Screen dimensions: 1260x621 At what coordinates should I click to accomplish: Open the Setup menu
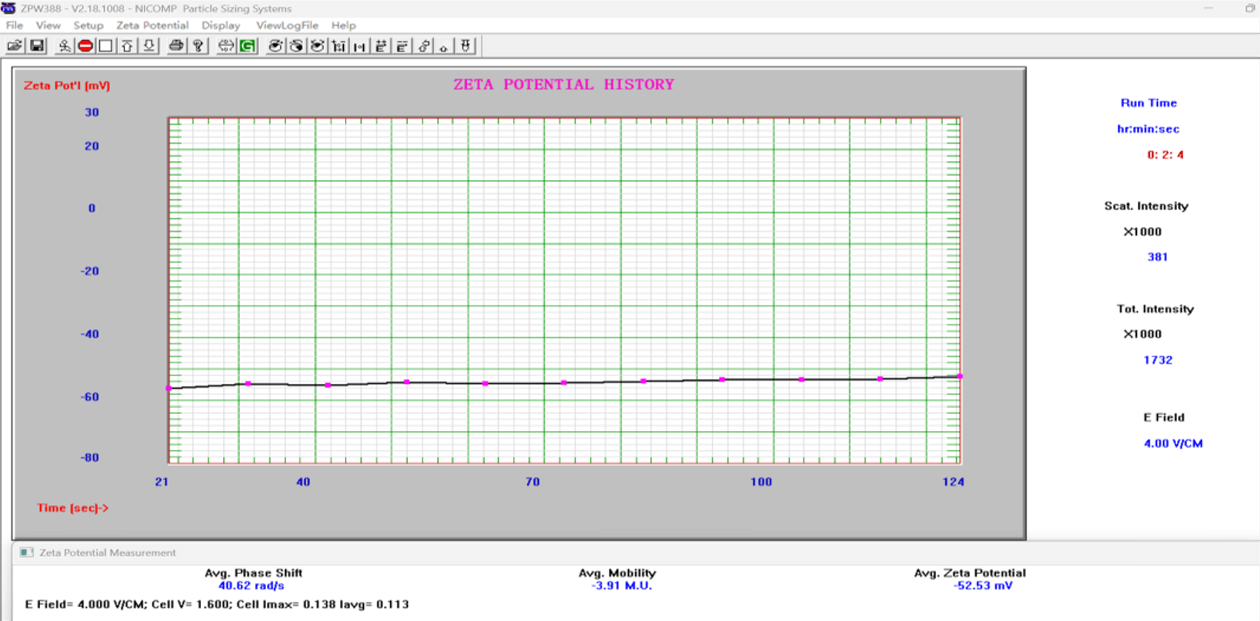tap(88, 25)
